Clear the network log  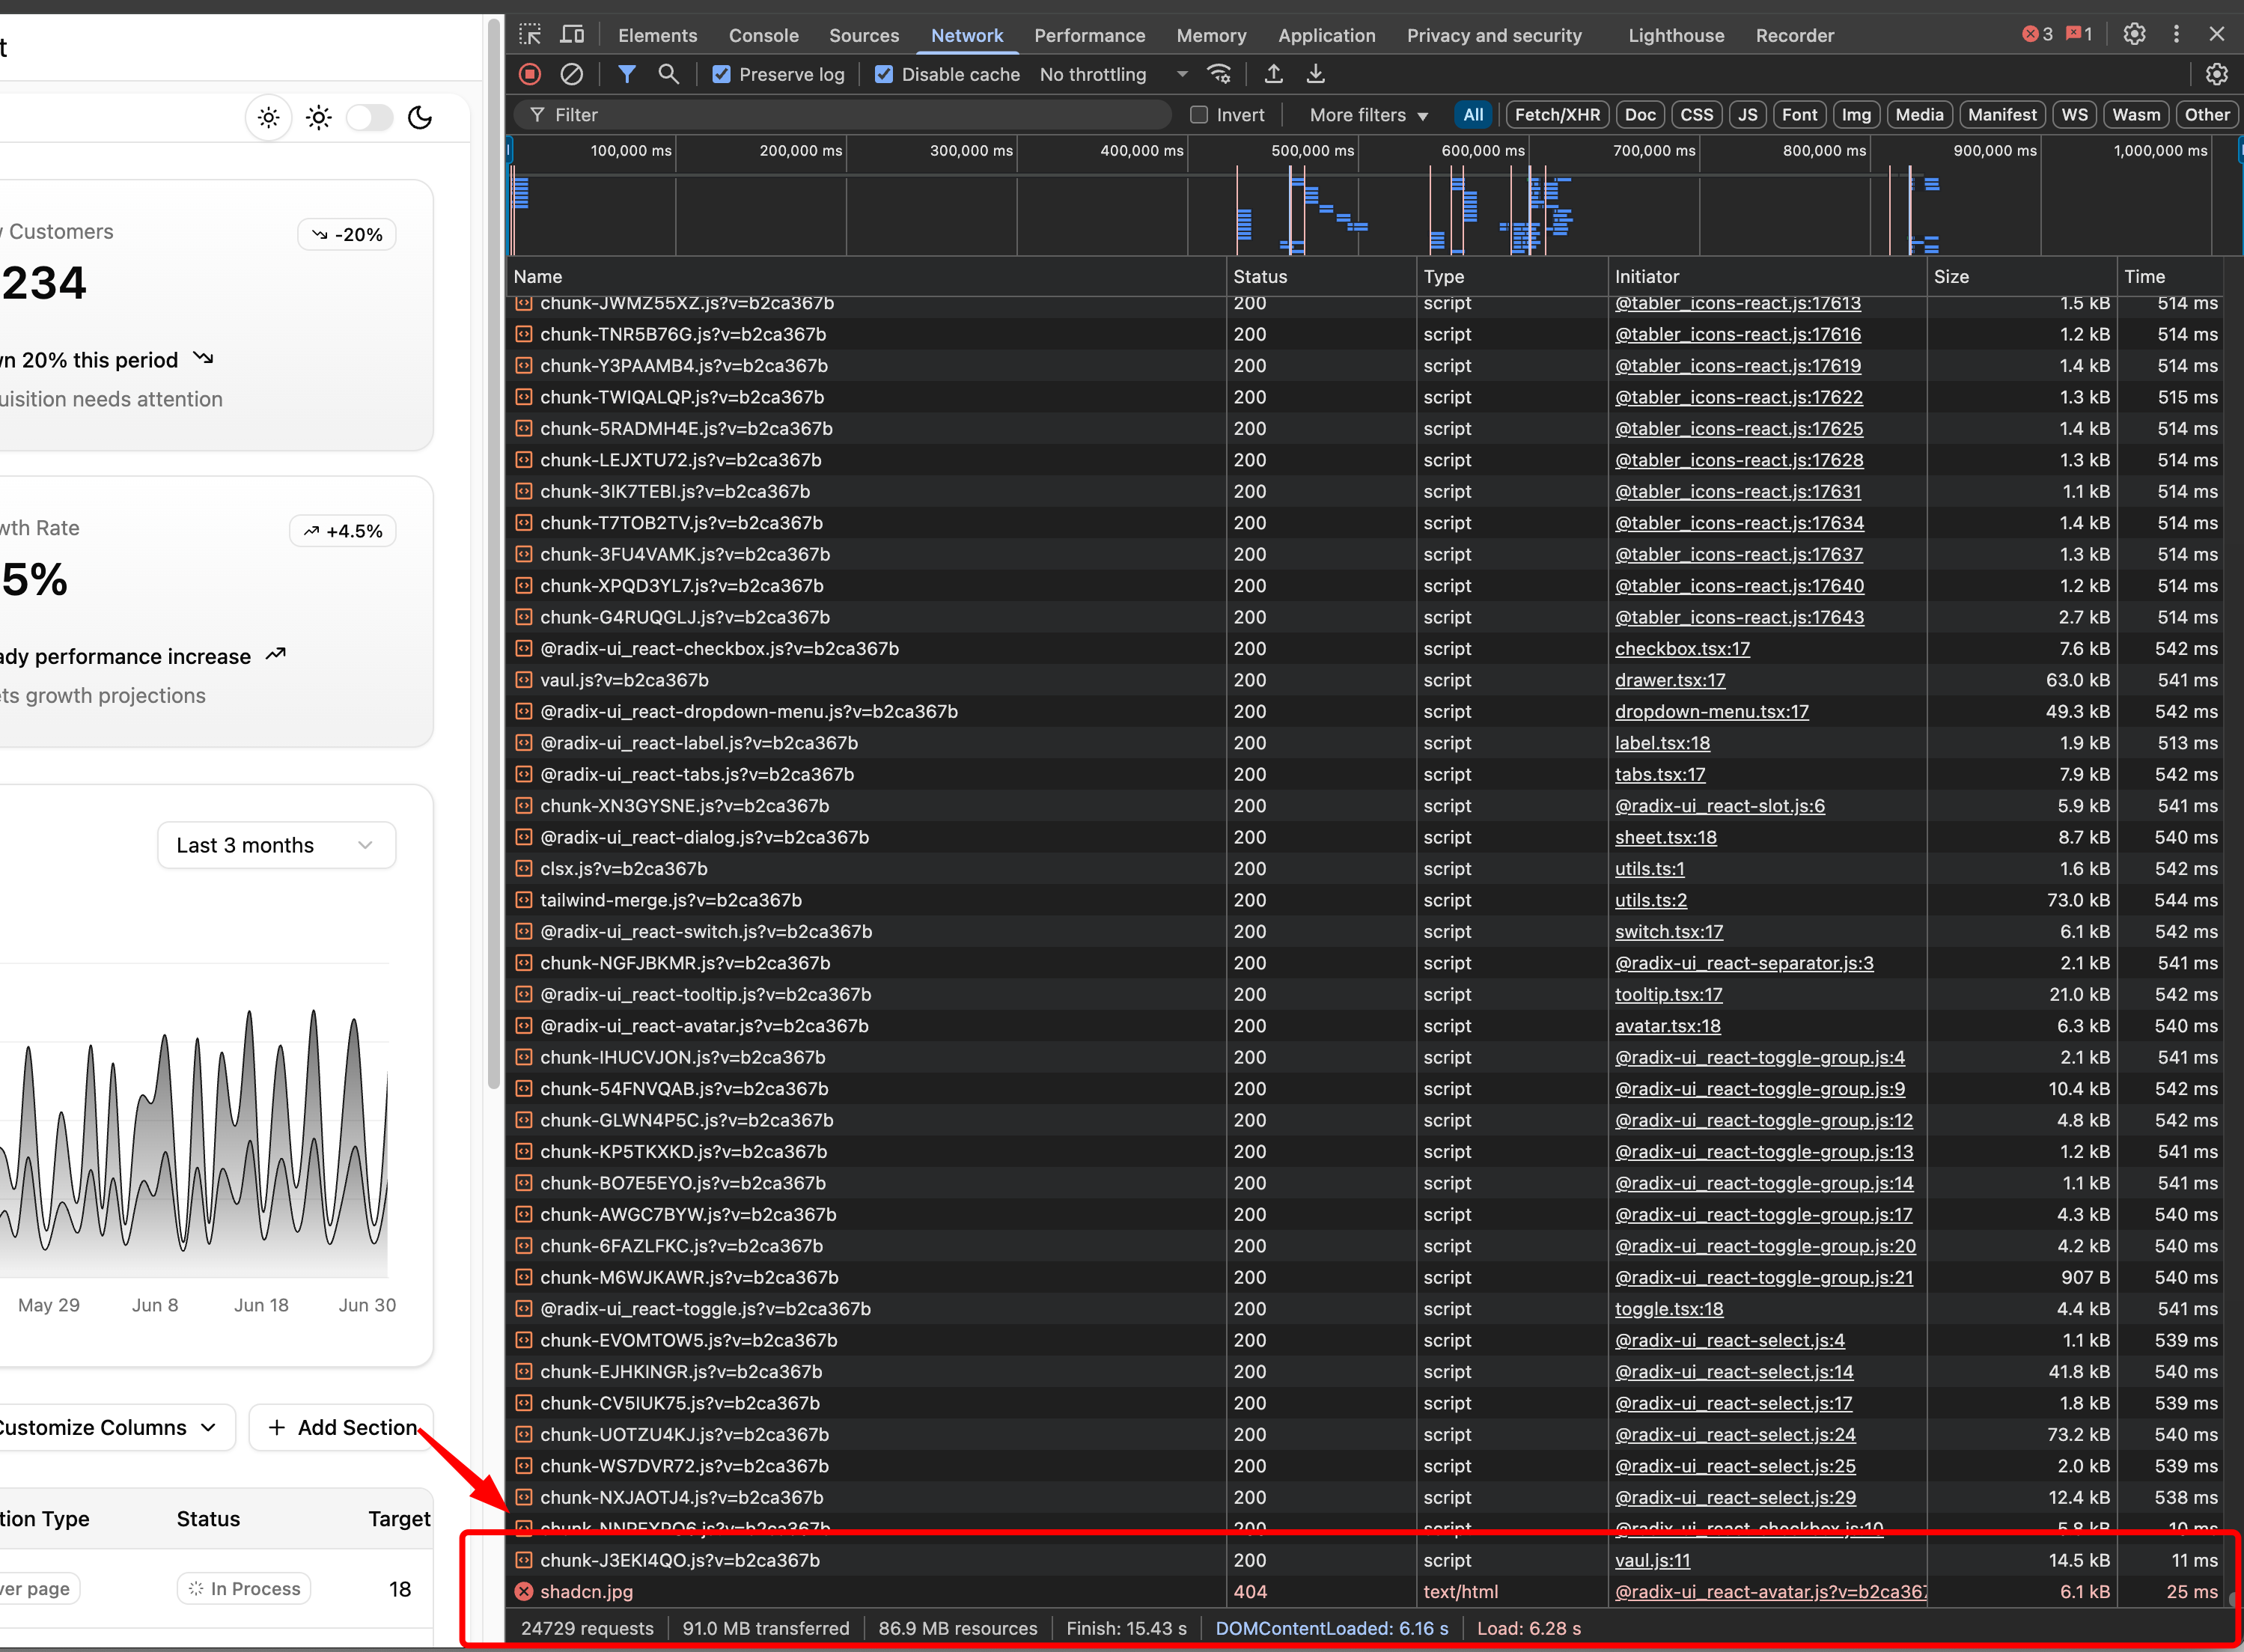tap(572, 74)
